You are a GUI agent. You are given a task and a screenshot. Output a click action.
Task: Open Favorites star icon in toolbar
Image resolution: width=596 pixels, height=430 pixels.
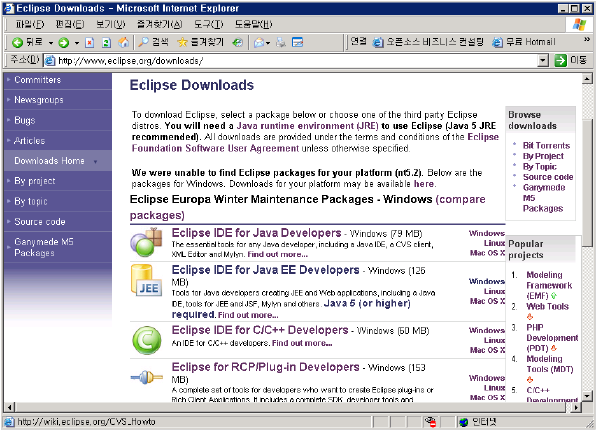pos(183,42)
